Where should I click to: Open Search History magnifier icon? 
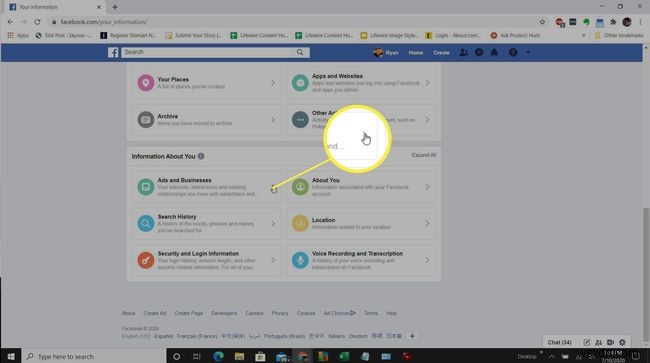[x=146, y=223]
